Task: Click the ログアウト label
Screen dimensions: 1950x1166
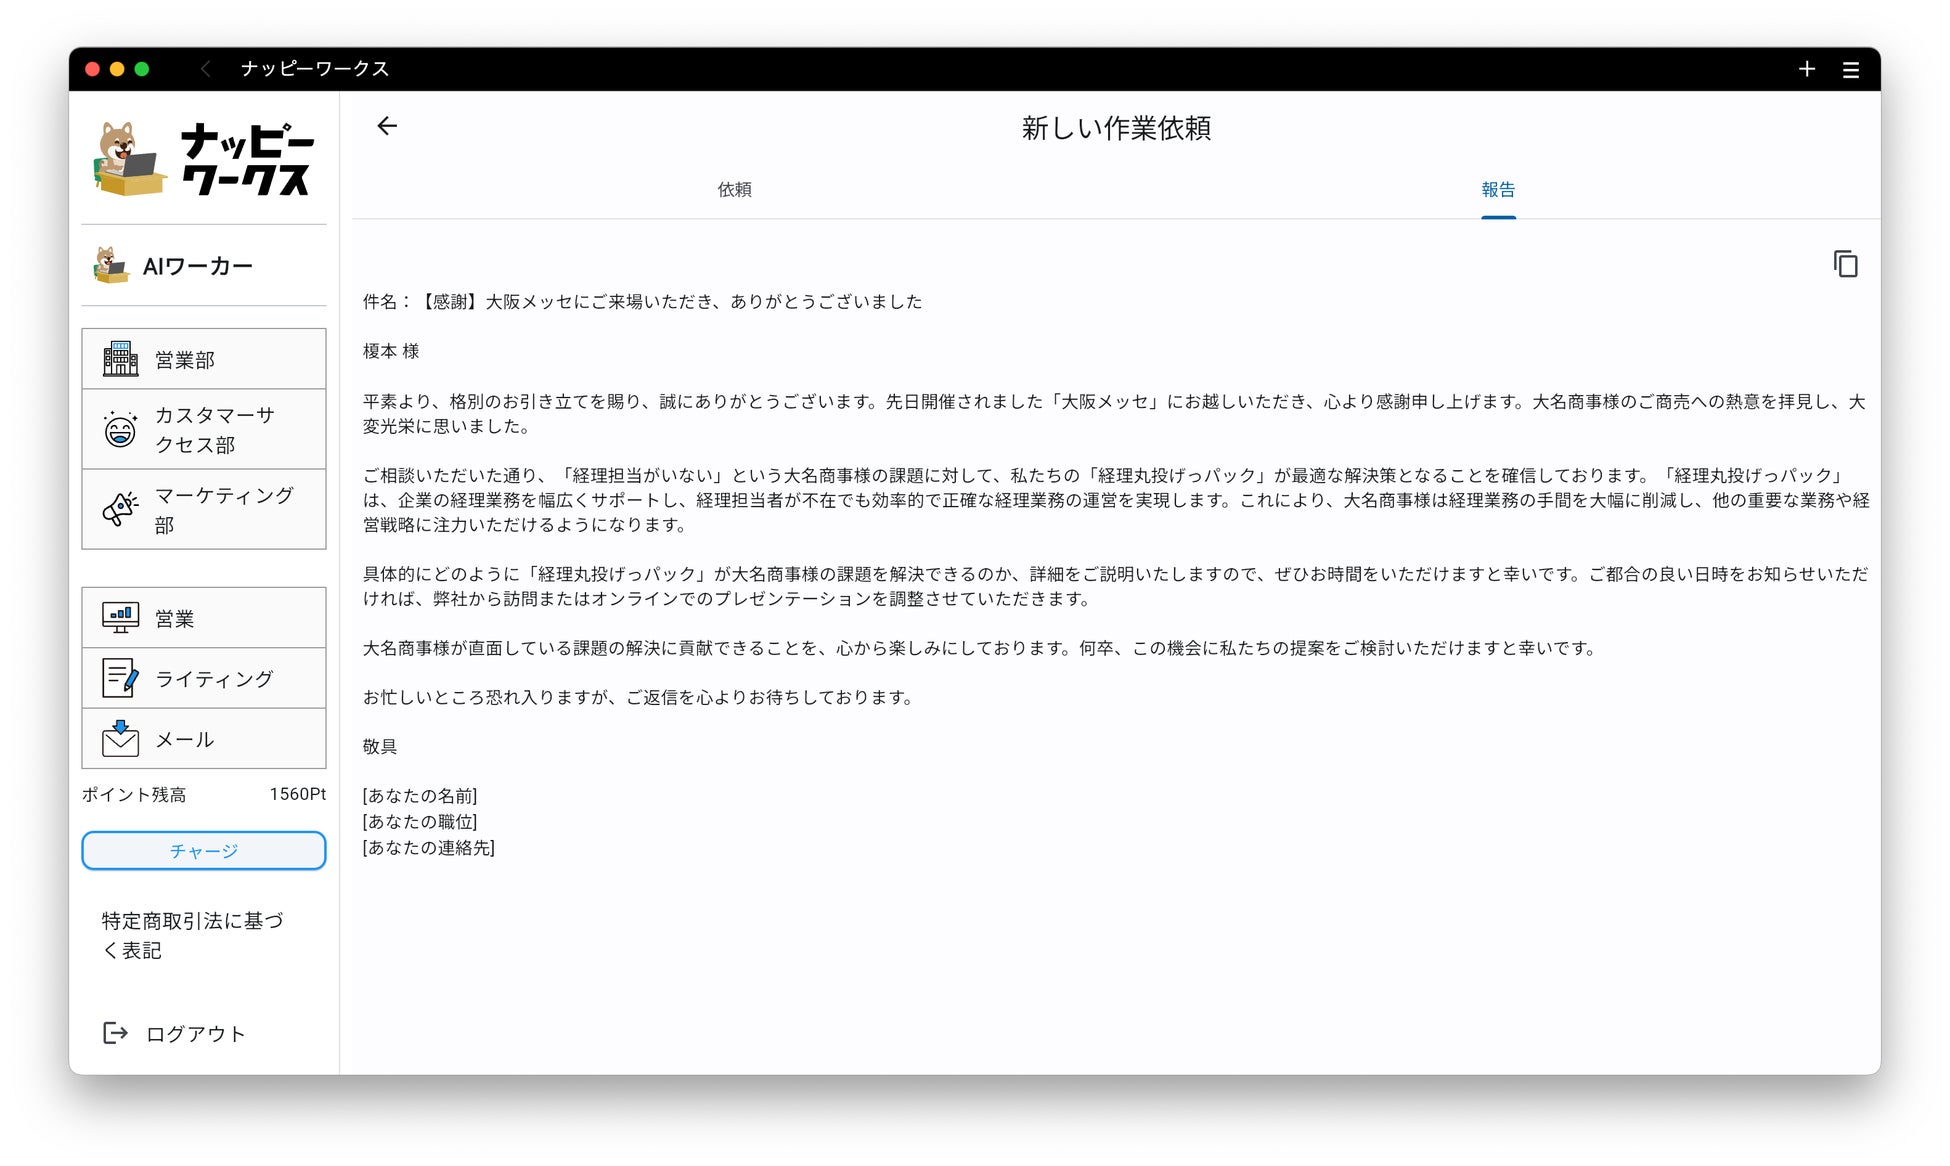Action: [196, 1034]
